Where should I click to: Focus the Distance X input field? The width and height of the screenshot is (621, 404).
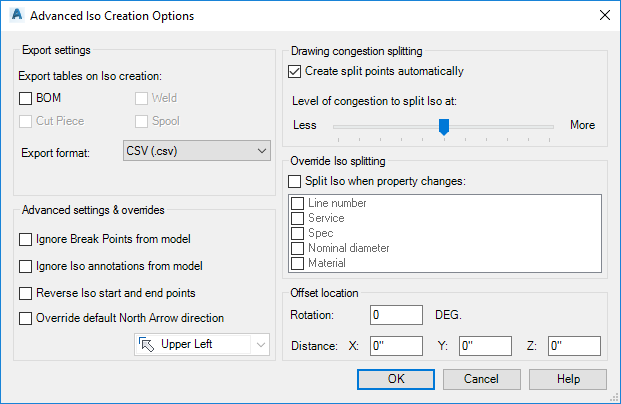pos(396,346)
